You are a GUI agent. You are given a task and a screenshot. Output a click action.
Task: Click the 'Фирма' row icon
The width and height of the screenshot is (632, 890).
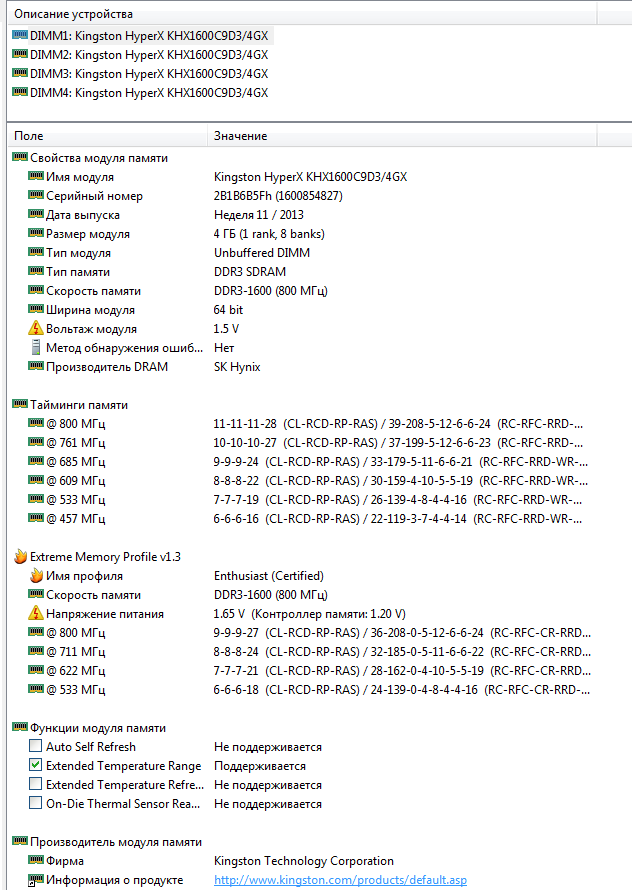(36, 860)
